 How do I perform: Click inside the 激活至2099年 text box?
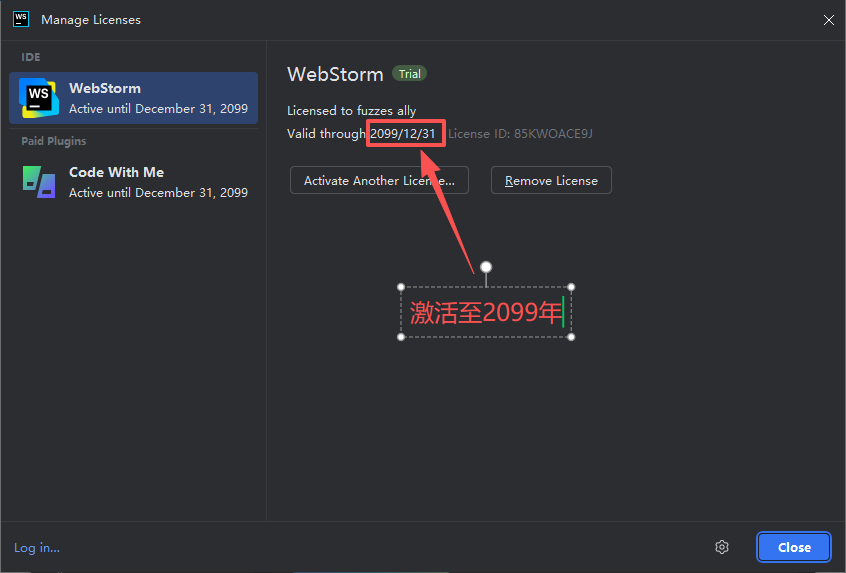coord(486,312)
